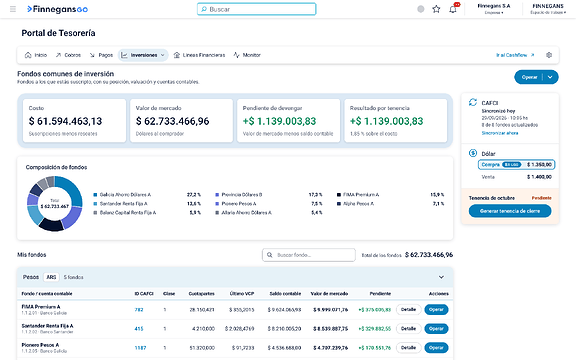Click Detalle for FIMA Premium A
The image size is (576, 360).
pos(408,310)
